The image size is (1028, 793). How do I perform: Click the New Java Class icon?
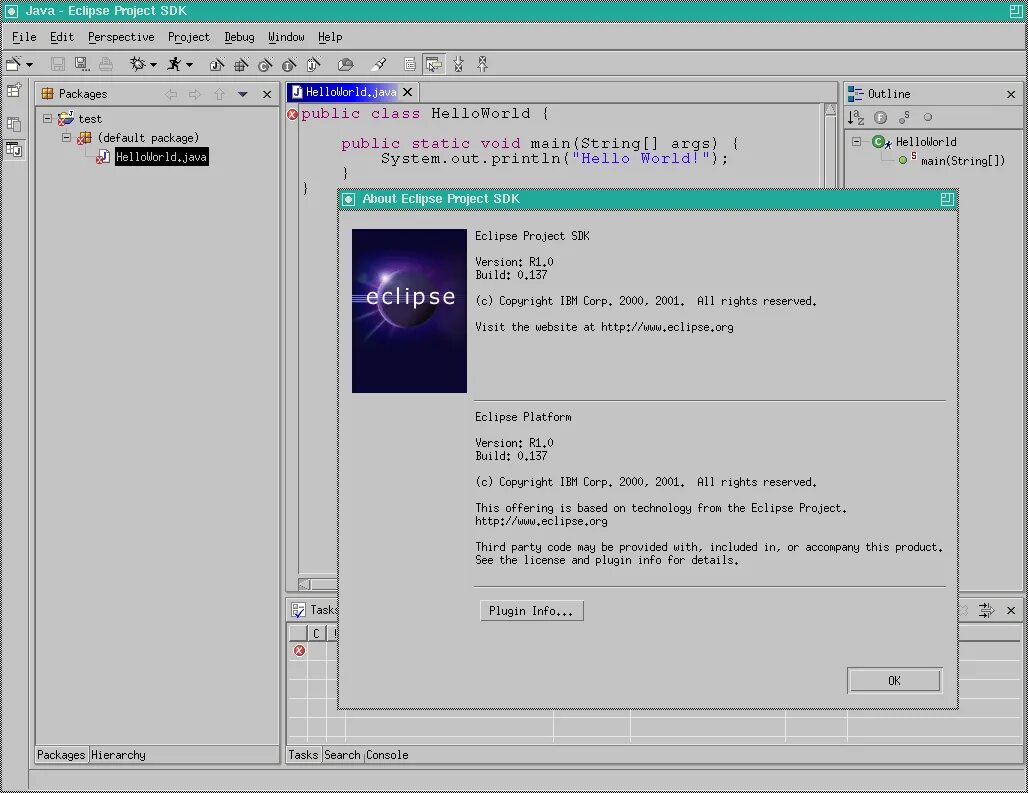pyautogui.click(x=265, y=64)
